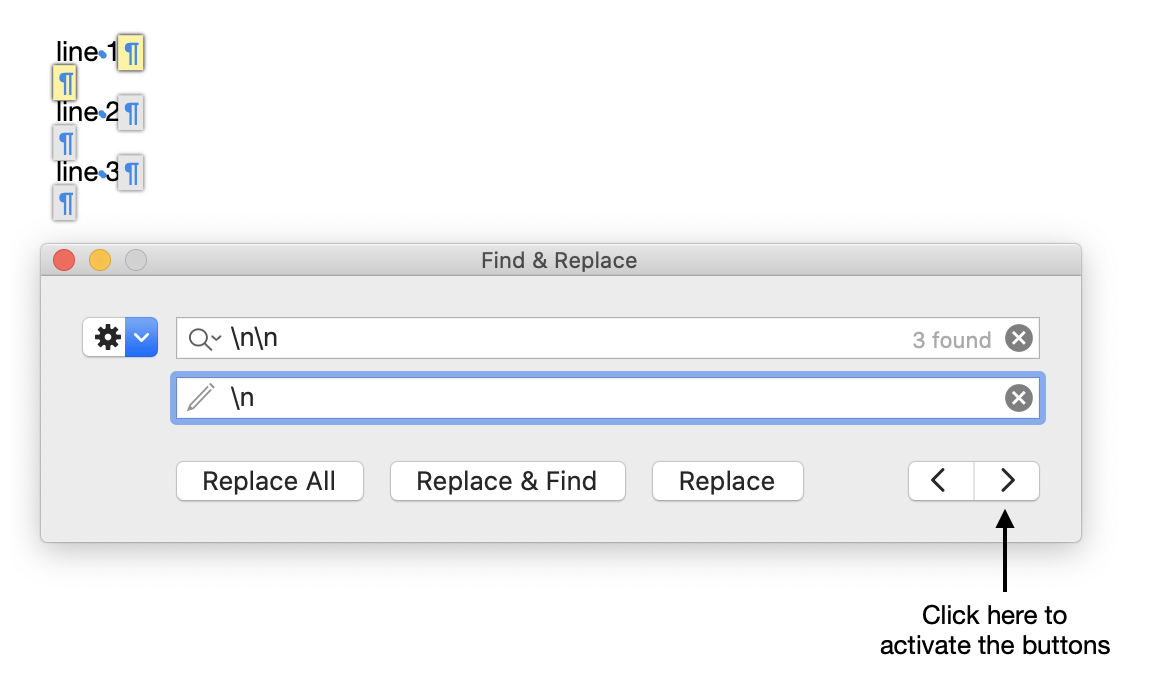
Task: Click the Replace button
Action: pos(727,481)
